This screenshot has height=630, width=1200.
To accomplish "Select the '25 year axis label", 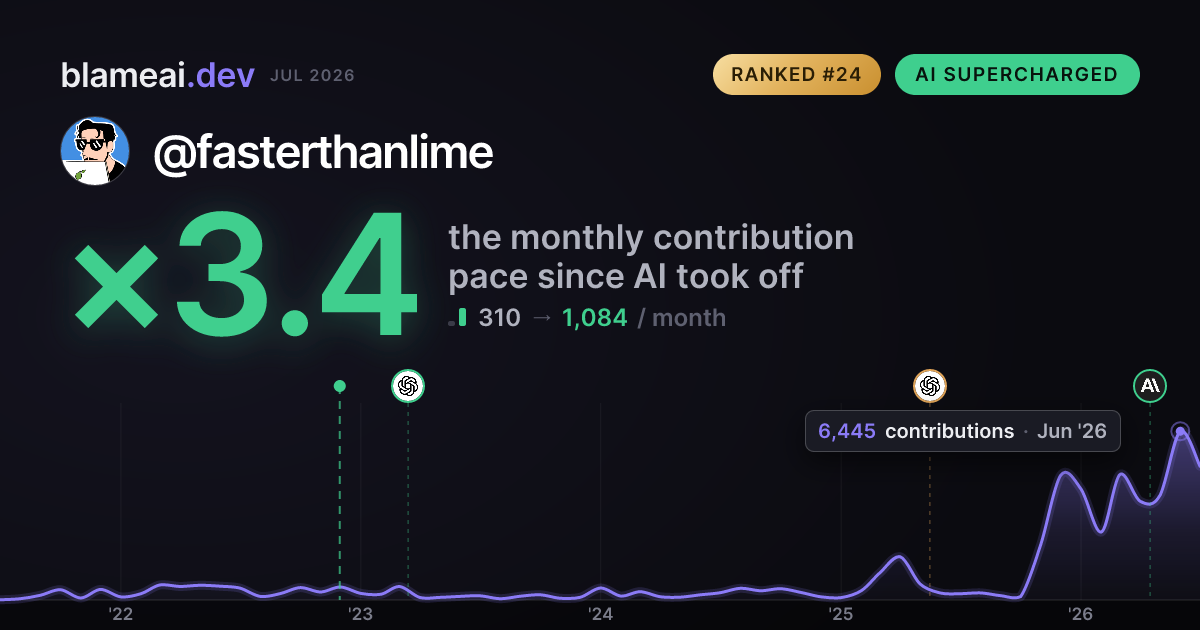I will pyautogui.click(x=840, y=613).
